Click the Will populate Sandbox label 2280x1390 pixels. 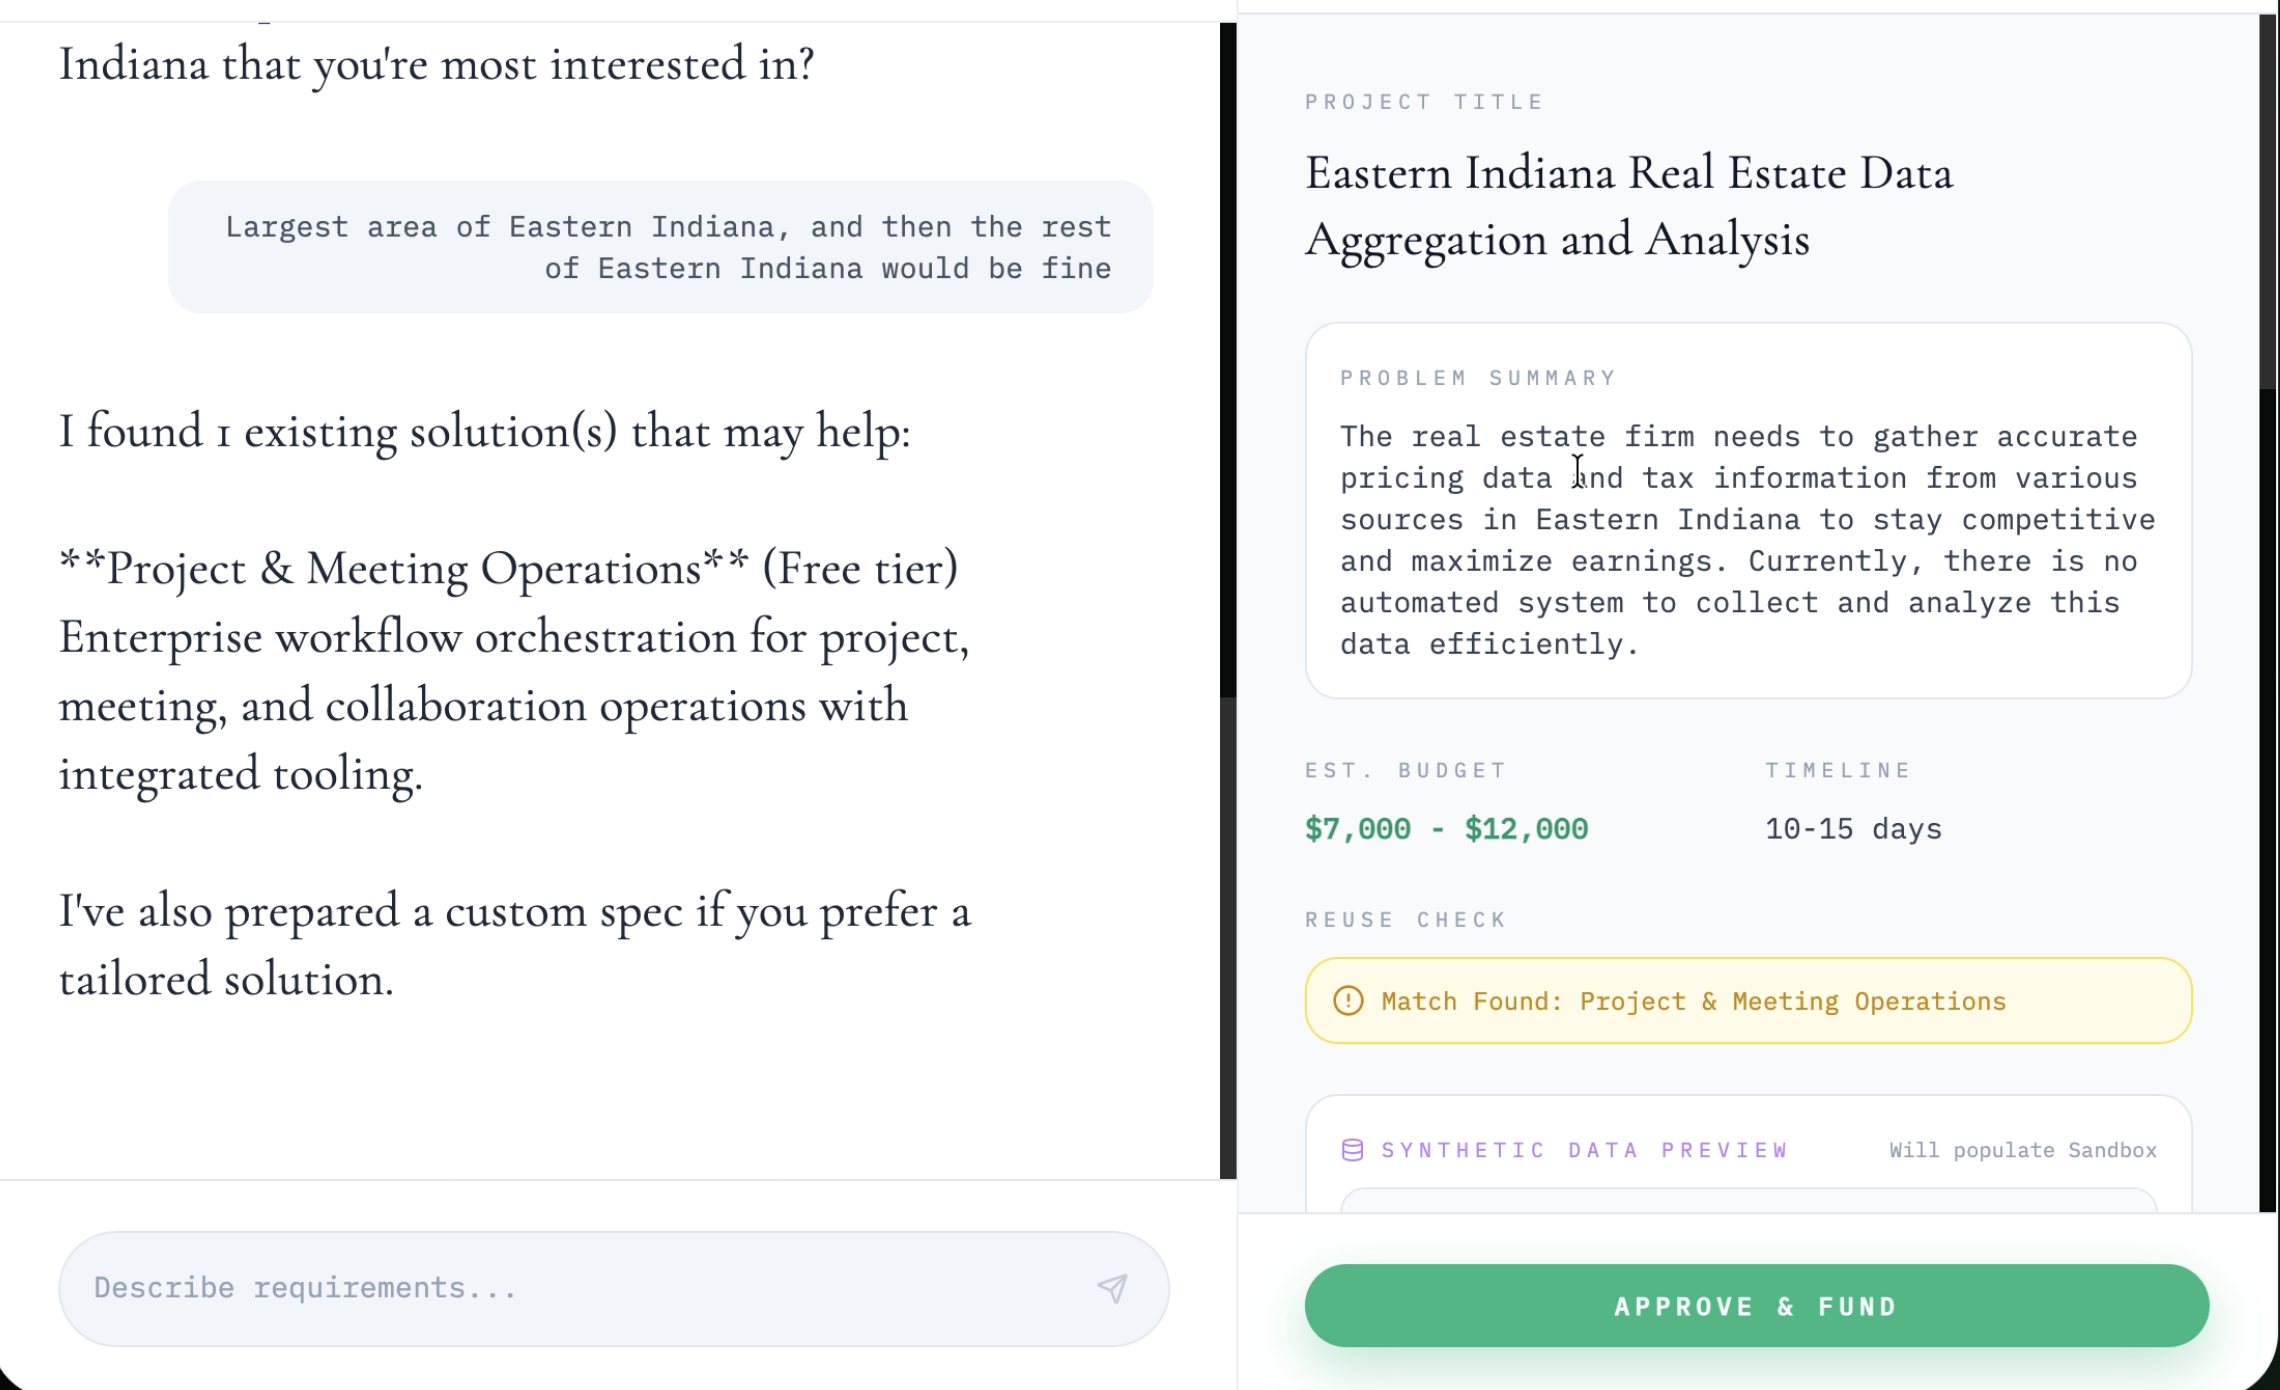[x=2022, y=1150]
